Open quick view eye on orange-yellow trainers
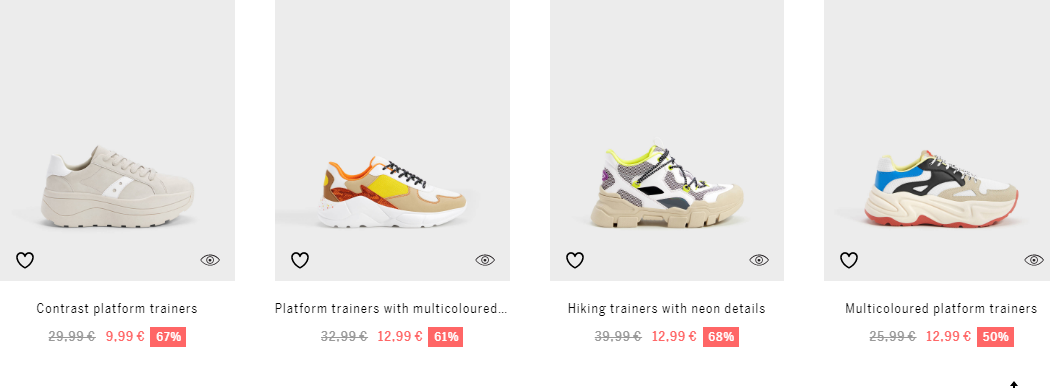Viewport: 1050px width, 388px height. point(485,260)
